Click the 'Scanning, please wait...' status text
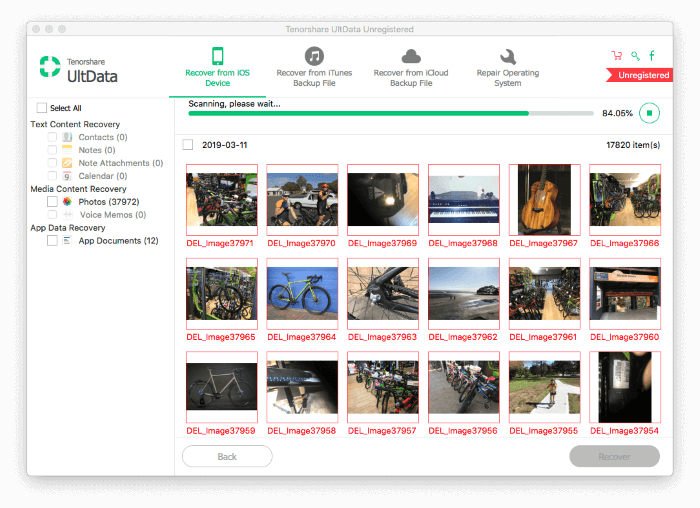This screenshot has width=700, height=508. [234, 104]
